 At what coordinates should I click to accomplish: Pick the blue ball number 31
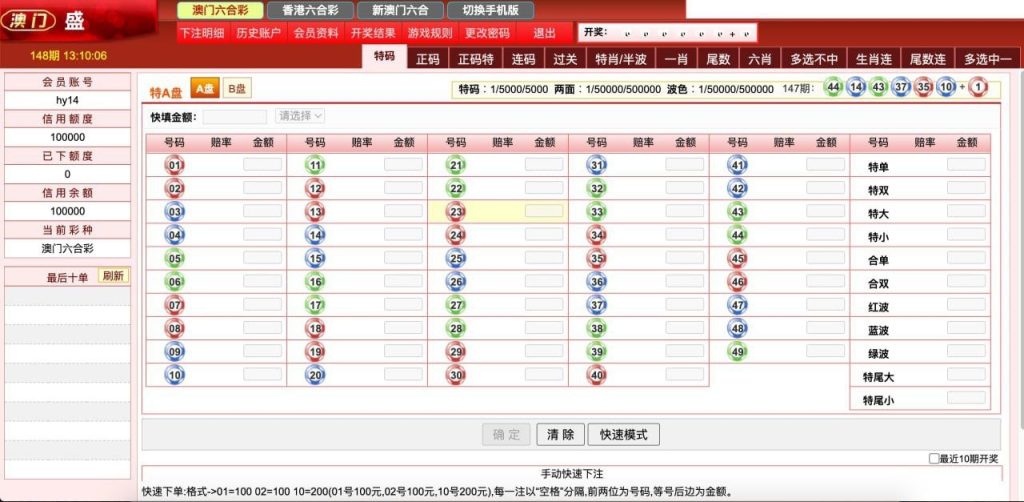[x=597, y=165]
